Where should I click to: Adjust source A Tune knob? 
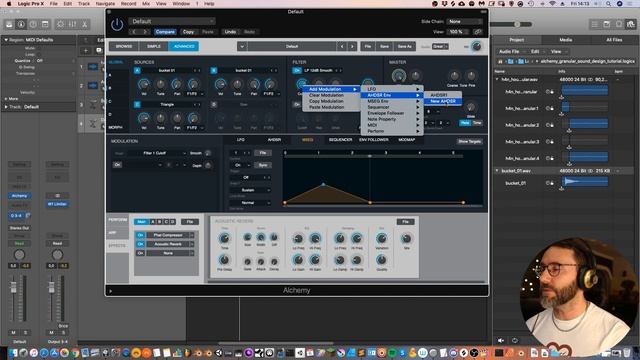tap(161, 84)
